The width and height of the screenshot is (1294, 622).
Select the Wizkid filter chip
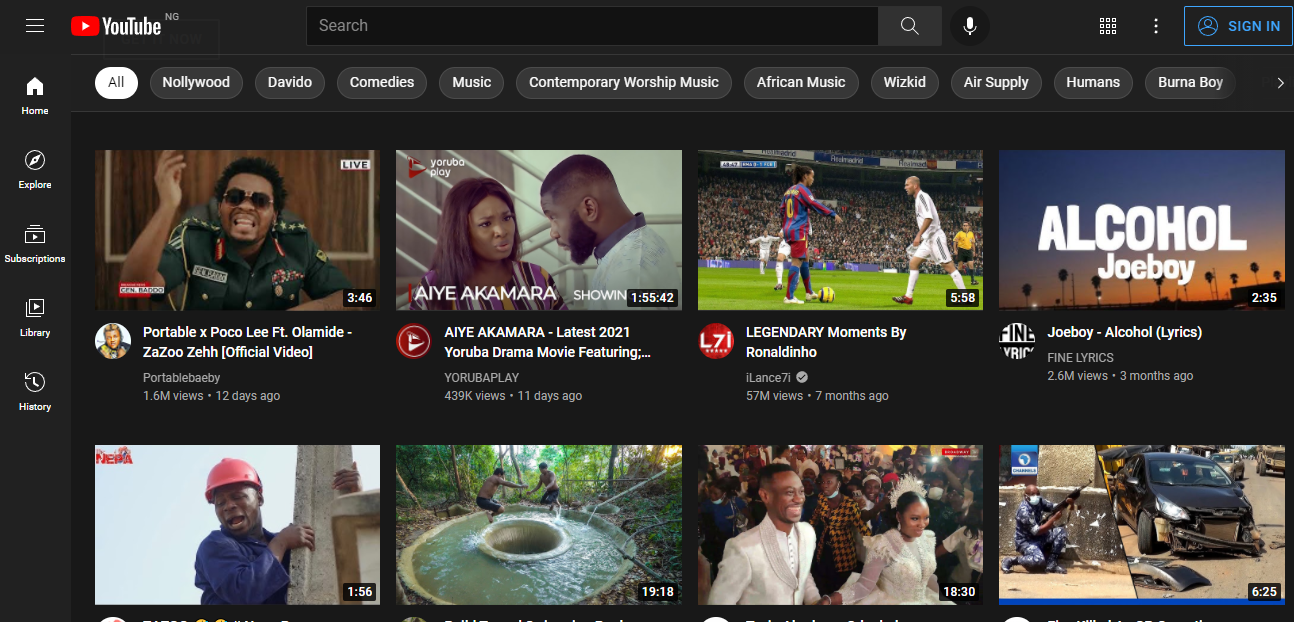[x=905, y=82]
